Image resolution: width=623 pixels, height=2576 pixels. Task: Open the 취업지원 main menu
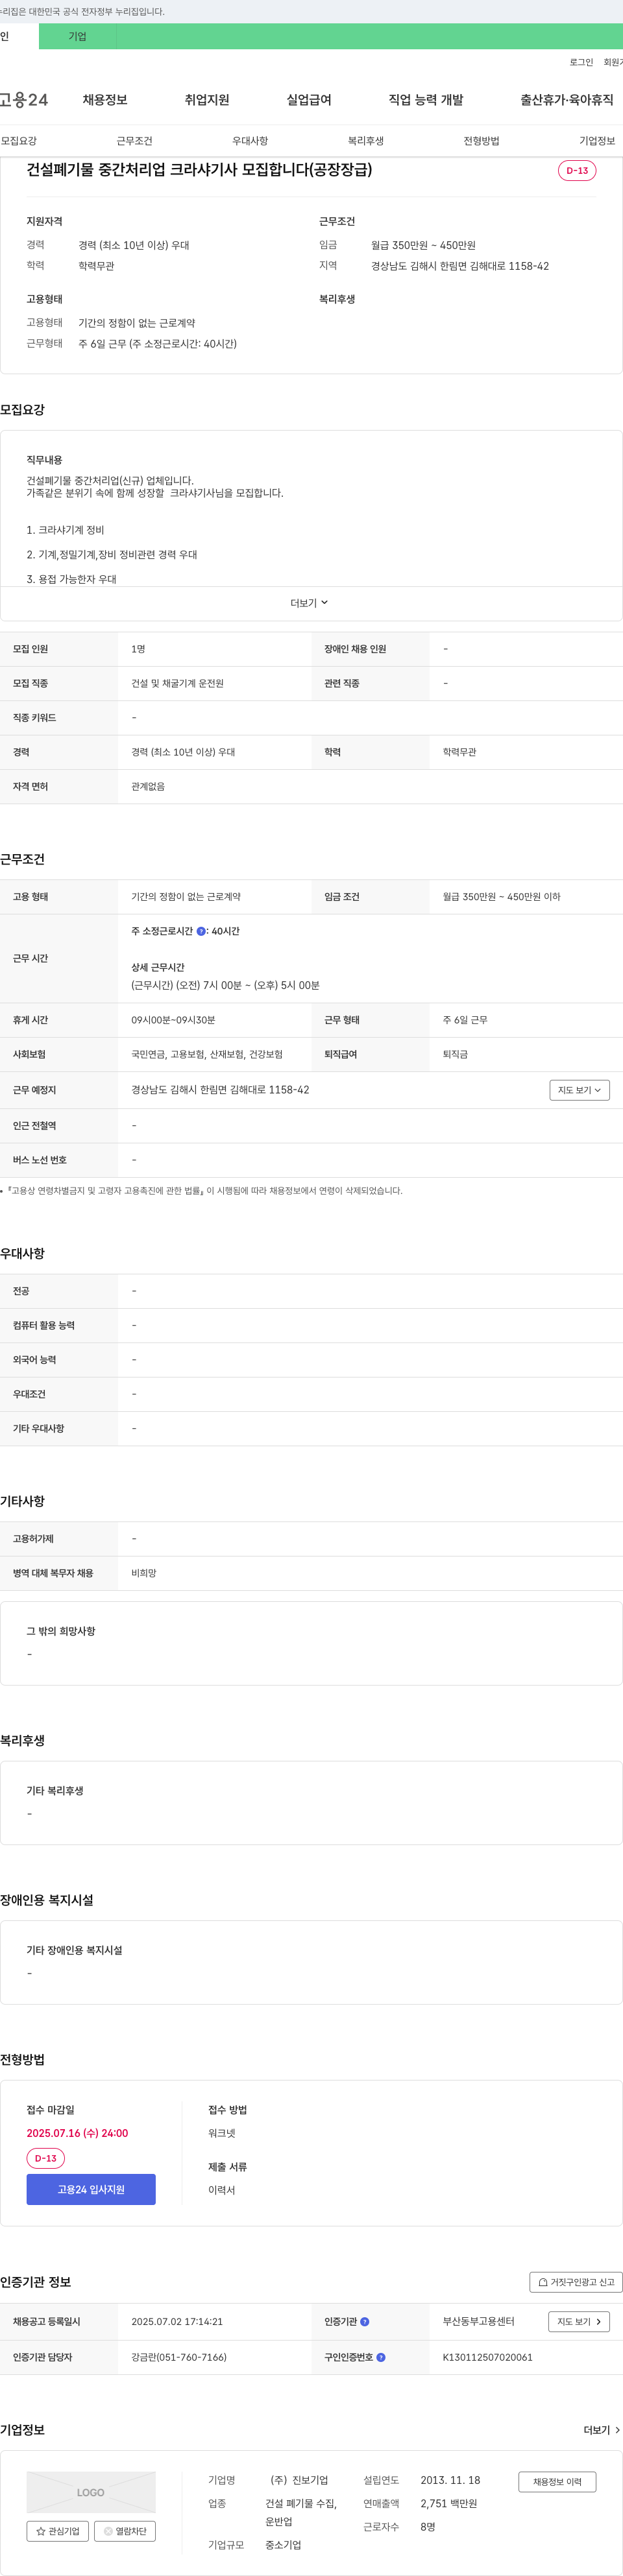[x=207, y=100]
